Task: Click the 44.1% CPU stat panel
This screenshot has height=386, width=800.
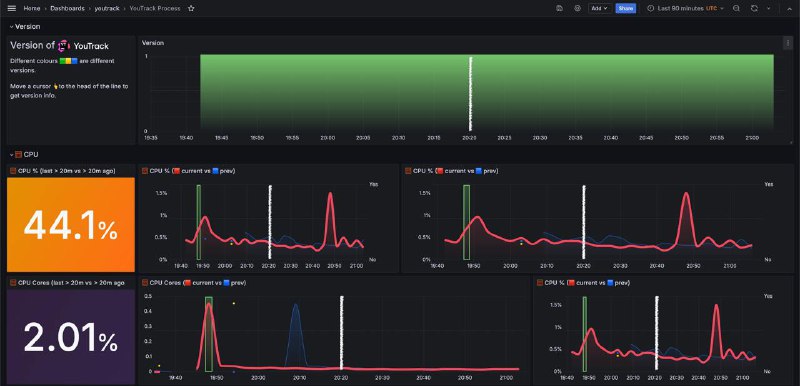Action: tap(71, 224)
